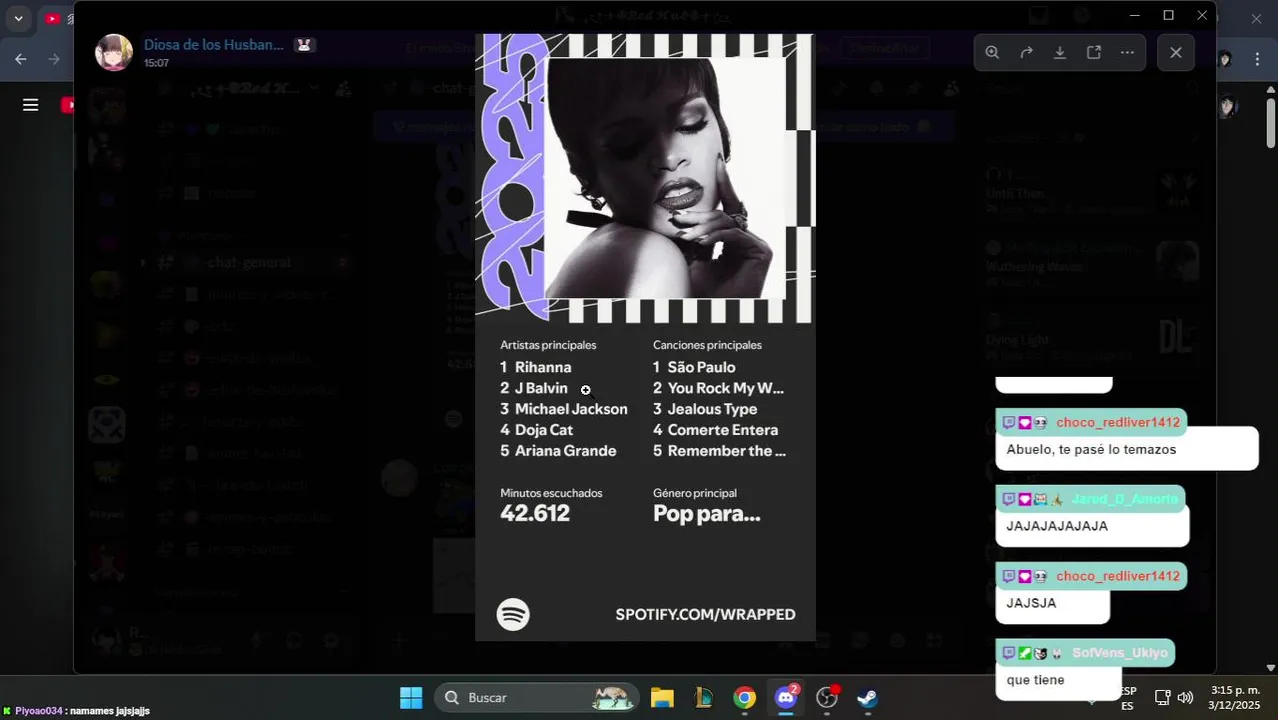Open the more options ellipsis in the viewer toolbar
This screenshot has width=1278, height=720.
point(1127,52)
